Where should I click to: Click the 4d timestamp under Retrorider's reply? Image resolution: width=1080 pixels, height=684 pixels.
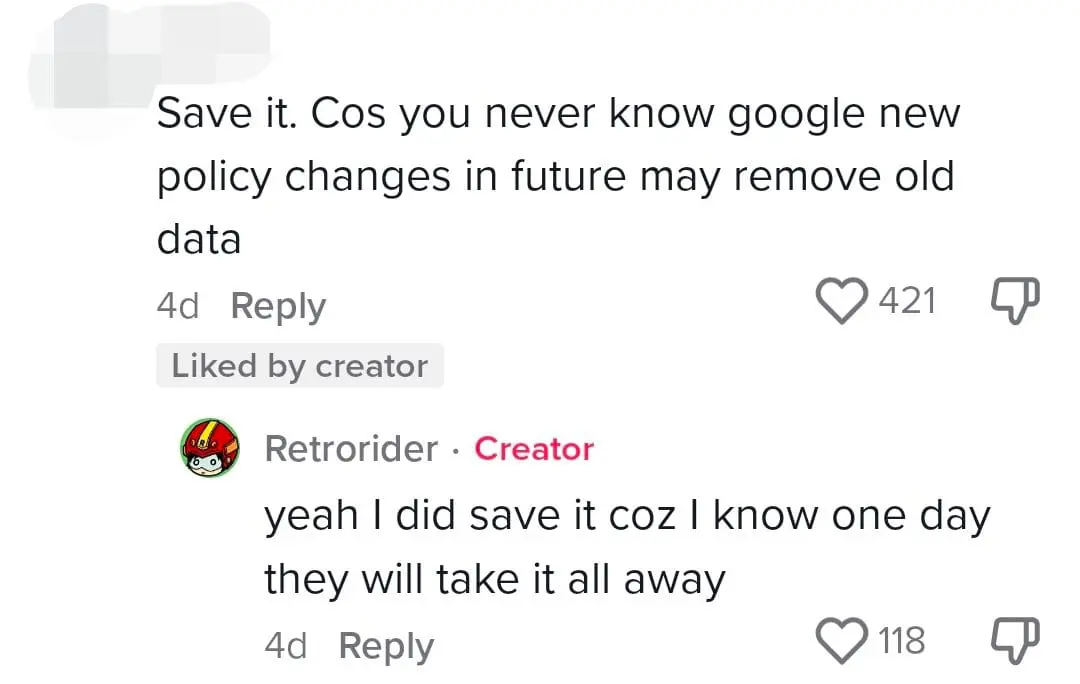click(x=286, y=646)
